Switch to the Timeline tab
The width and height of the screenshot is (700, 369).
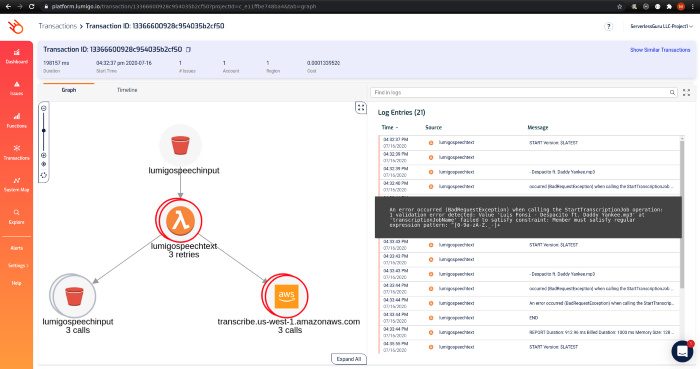[x=127, y=90]
